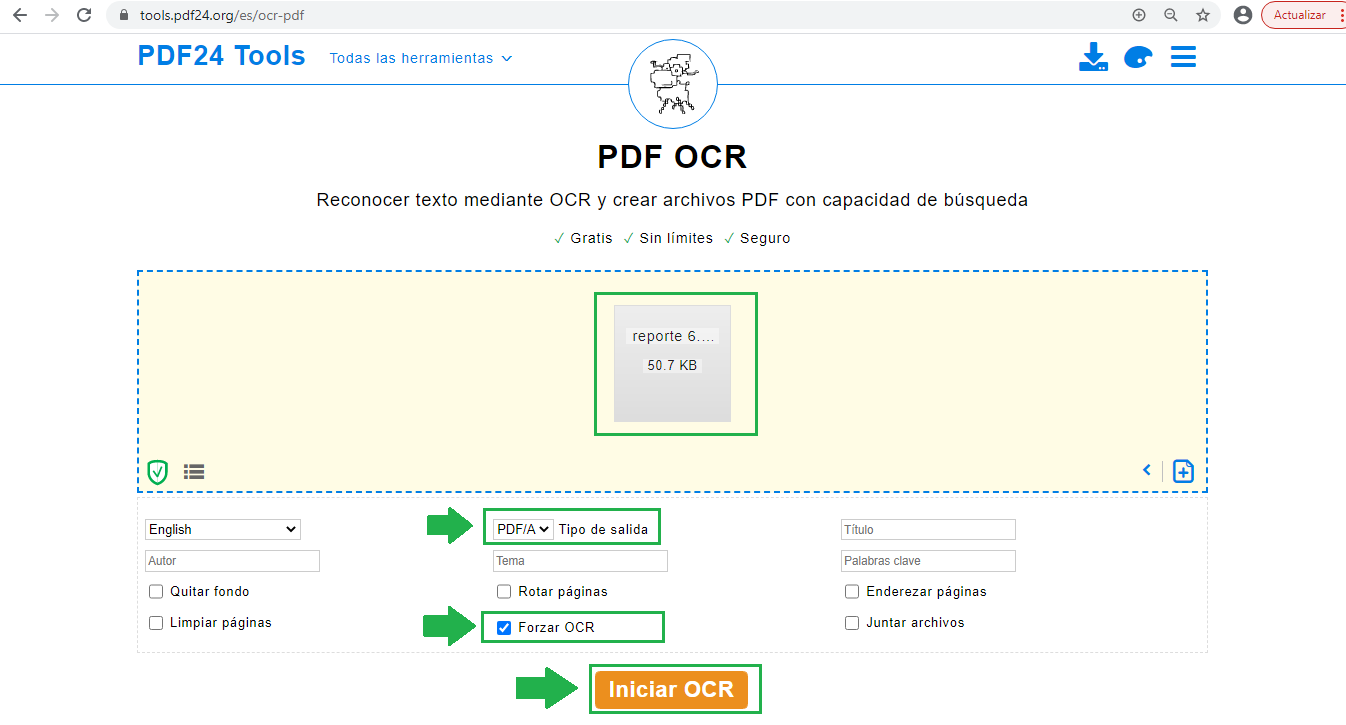The image size is (1346, 725).
Task: Collapse the panel using left chevron
Action: pos(1147,470)
